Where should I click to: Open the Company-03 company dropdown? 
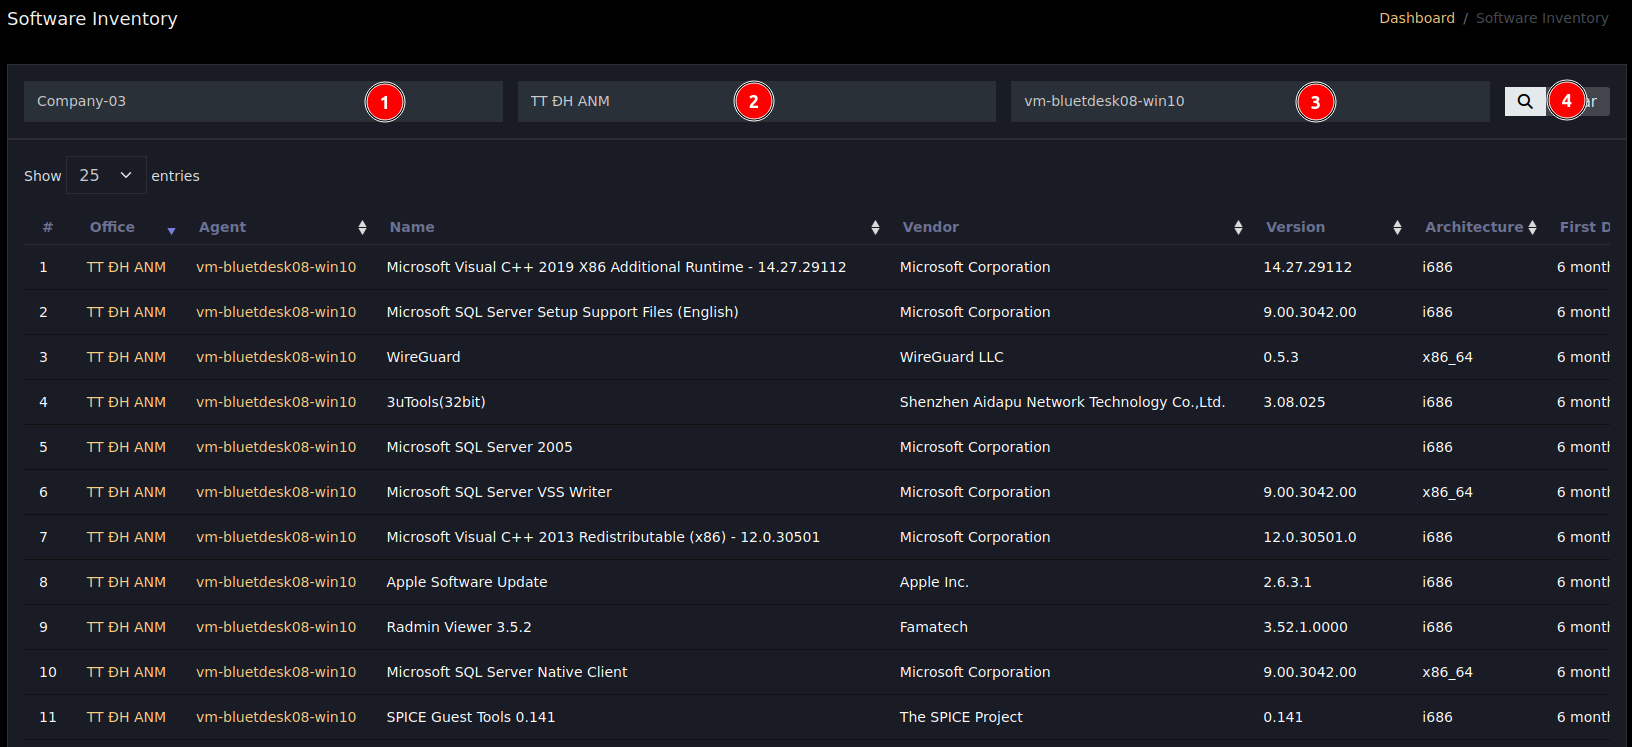200,102
